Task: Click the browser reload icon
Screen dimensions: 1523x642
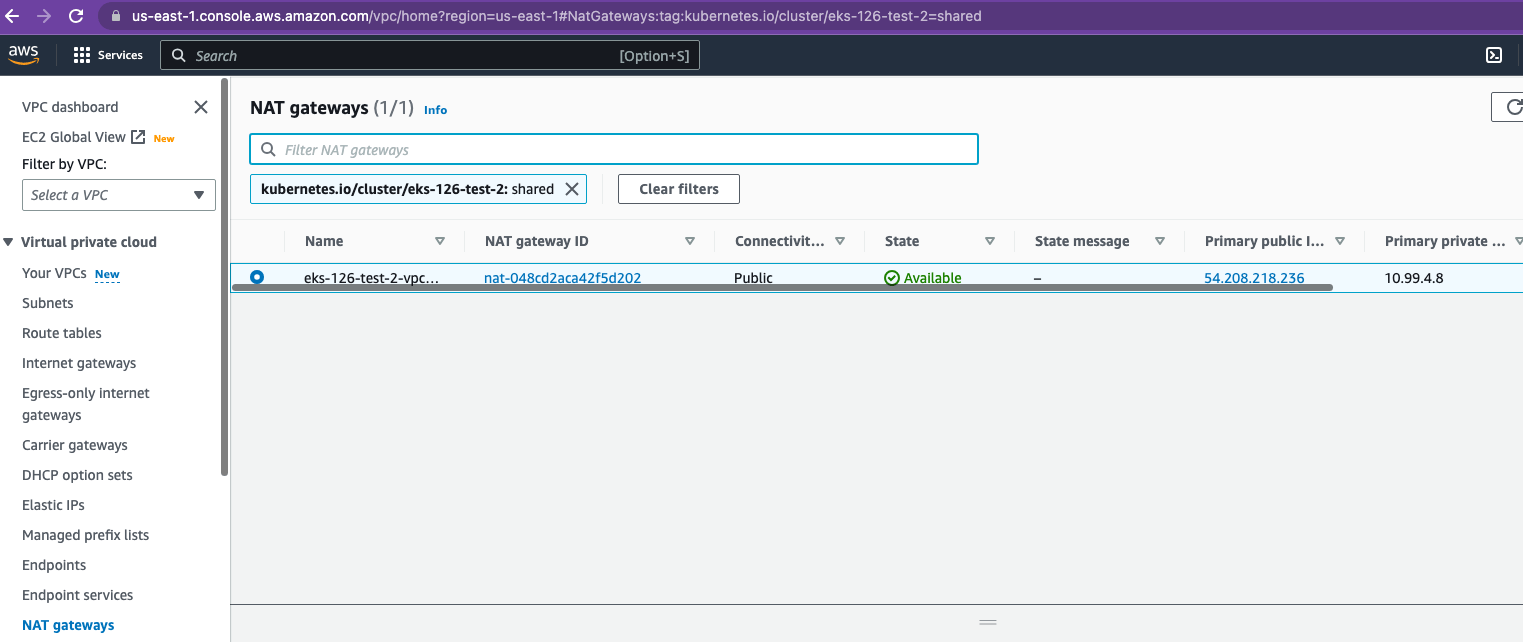Action: (76, 16)
